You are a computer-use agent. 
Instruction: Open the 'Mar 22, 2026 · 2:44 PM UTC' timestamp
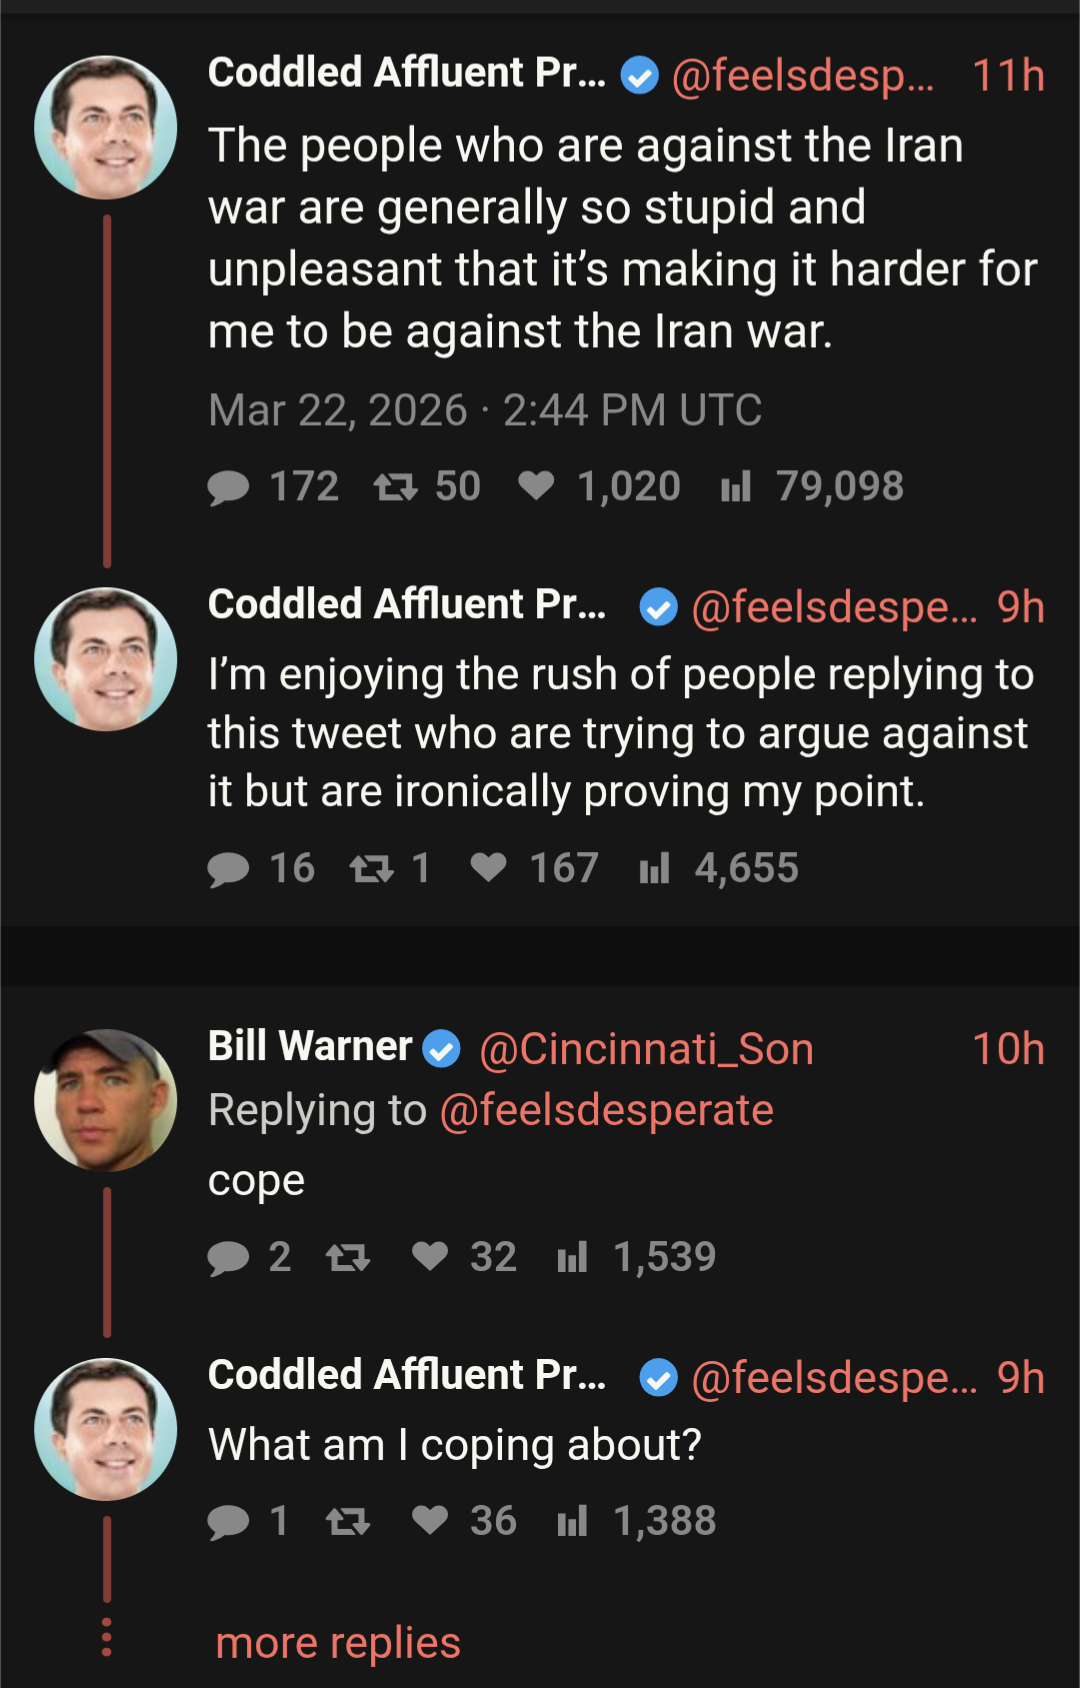point(485,410)
